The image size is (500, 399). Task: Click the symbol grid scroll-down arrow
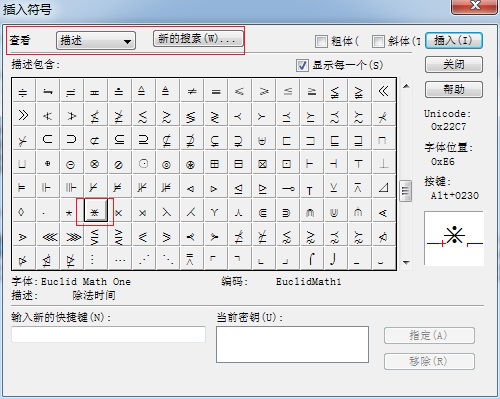click(x=406, y=262)
